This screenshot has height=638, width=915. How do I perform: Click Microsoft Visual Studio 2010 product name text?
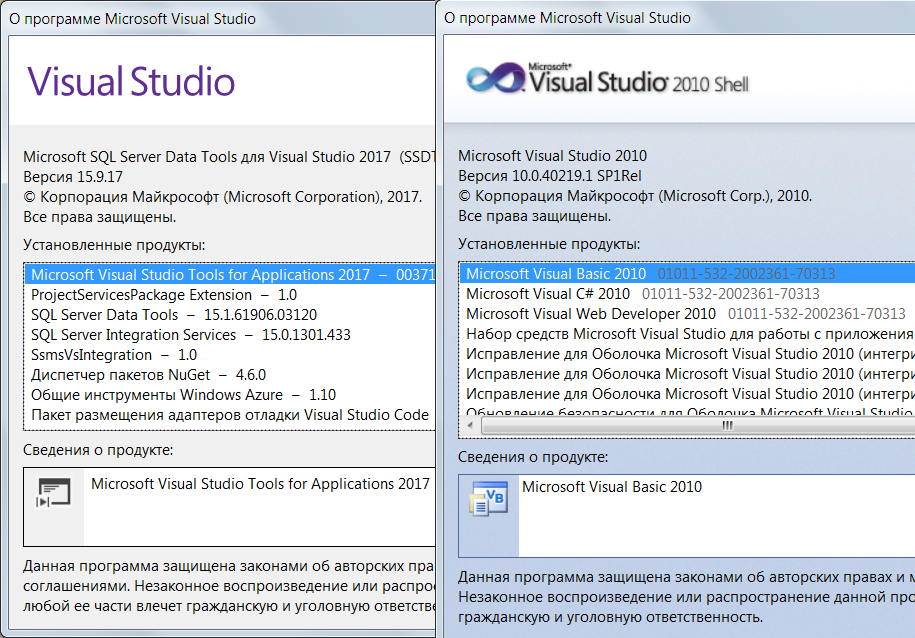552,156
